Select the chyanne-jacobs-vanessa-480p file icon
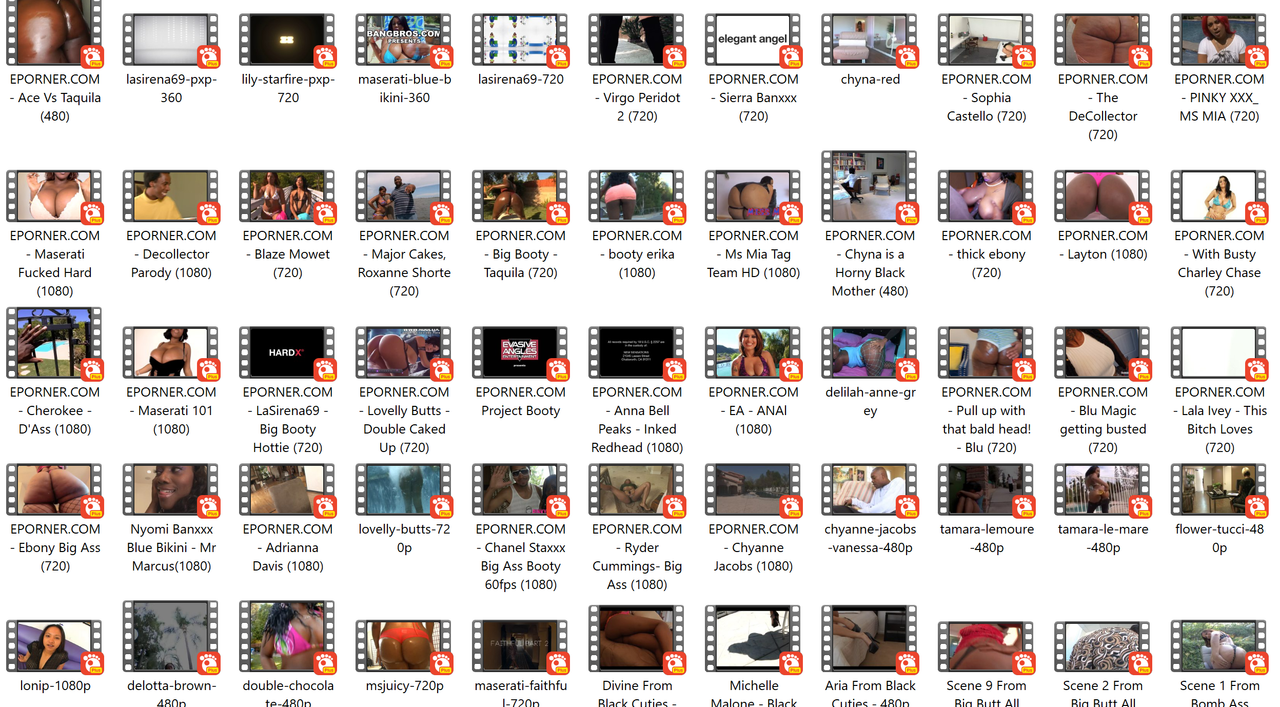The width and height of the screenshot is (1280, 707). (x=870, y=490)
